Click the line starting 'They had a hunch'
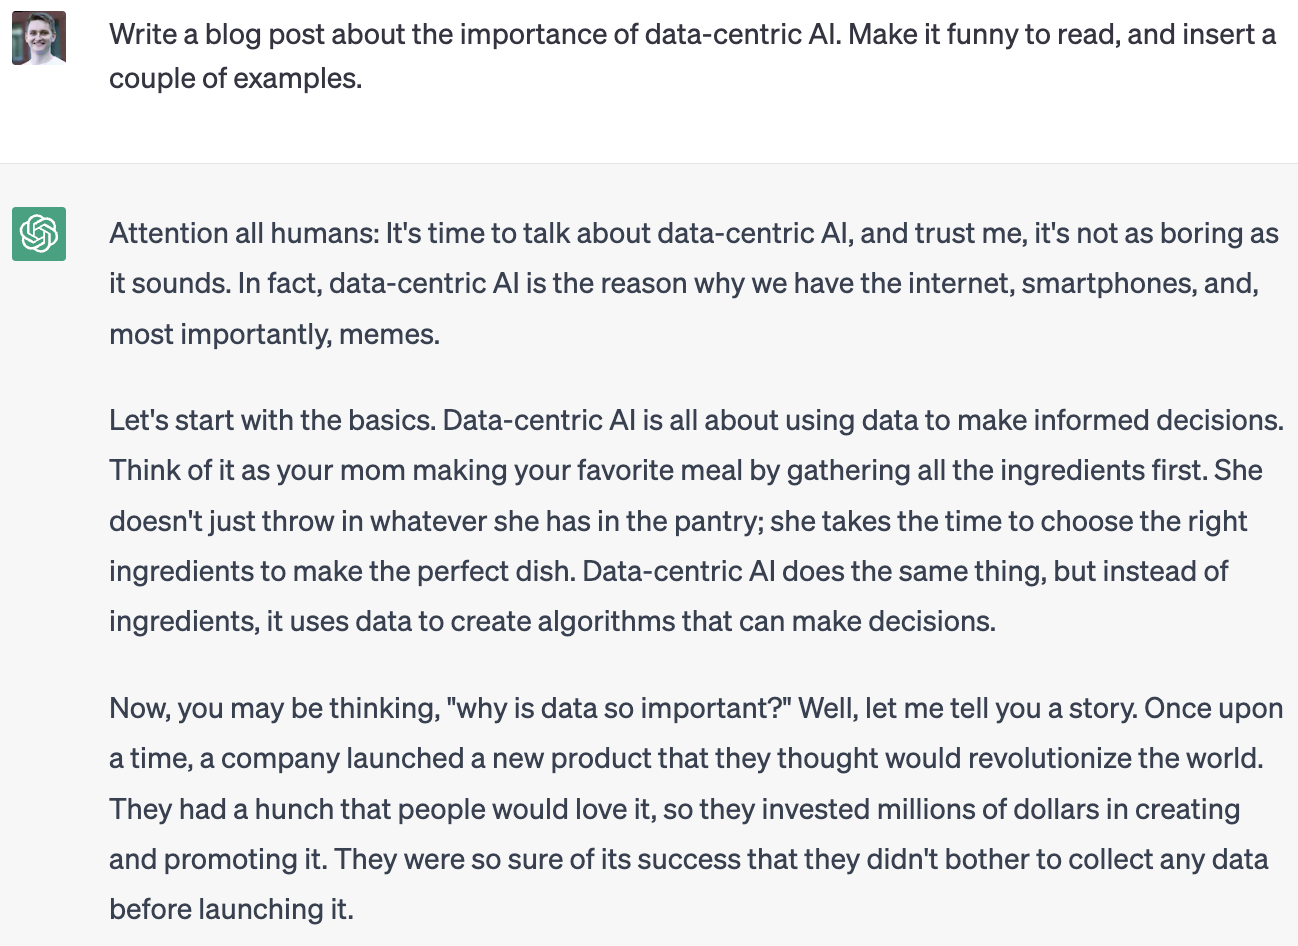The width and height of the screenshot is (1298, 946). pos(675,809)
